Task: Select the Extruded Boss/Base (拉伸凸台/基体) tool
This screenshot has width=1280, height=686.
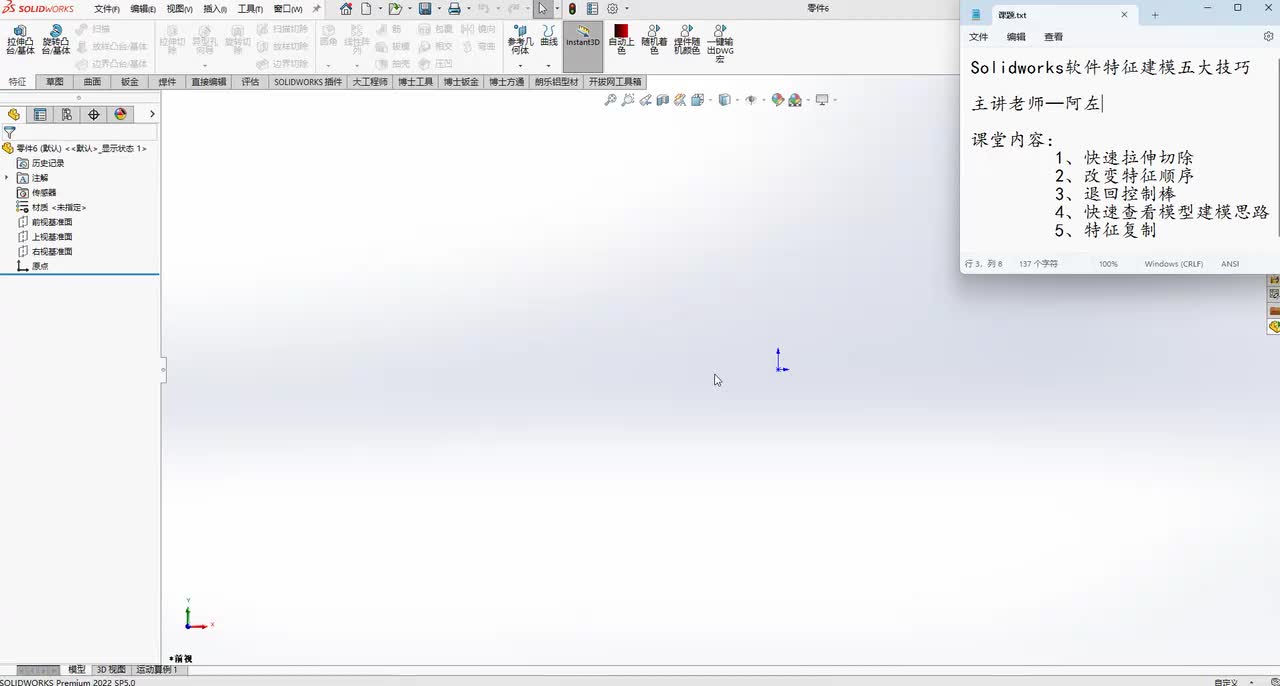Action: pyautogui.click(x=20, y=41)
